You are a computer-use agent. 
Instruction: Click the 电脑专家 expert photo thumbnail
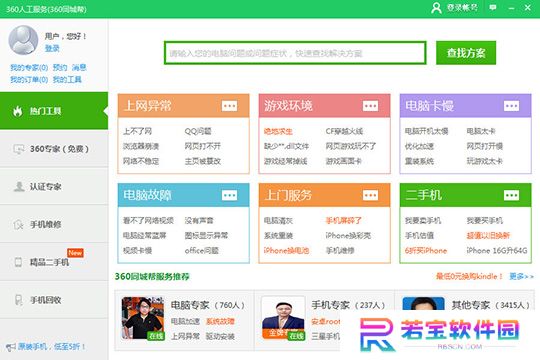(143, 318)
